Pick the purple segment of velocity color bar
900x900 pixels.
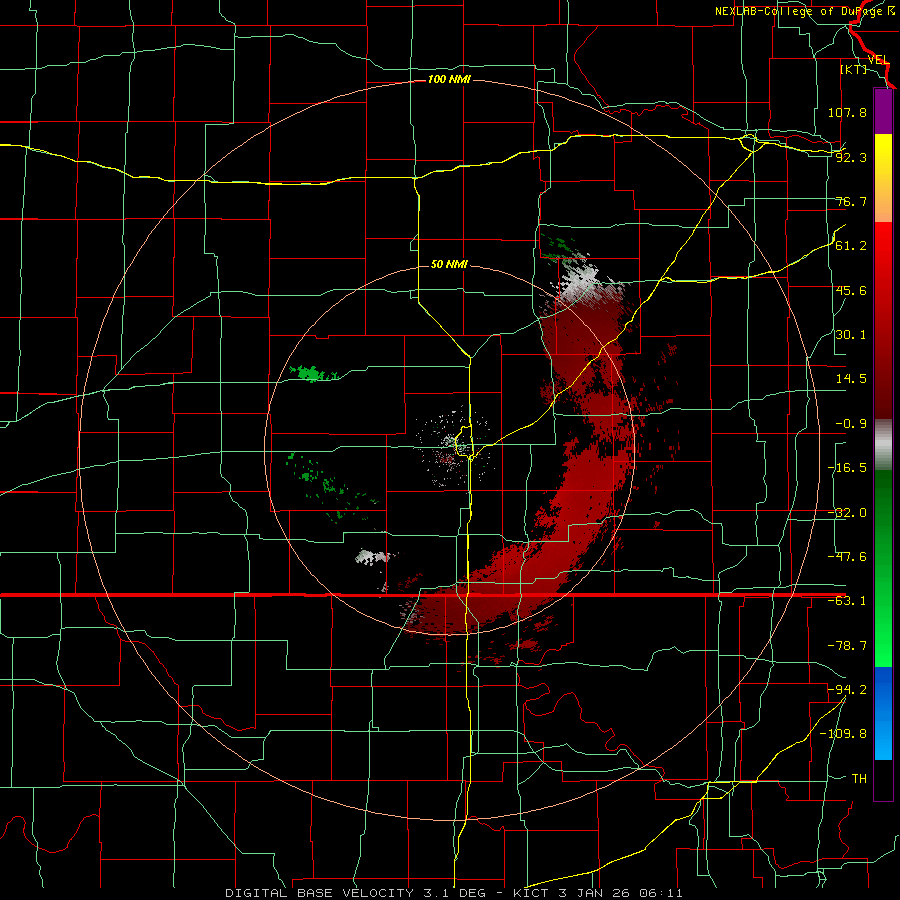coord(883,111)
